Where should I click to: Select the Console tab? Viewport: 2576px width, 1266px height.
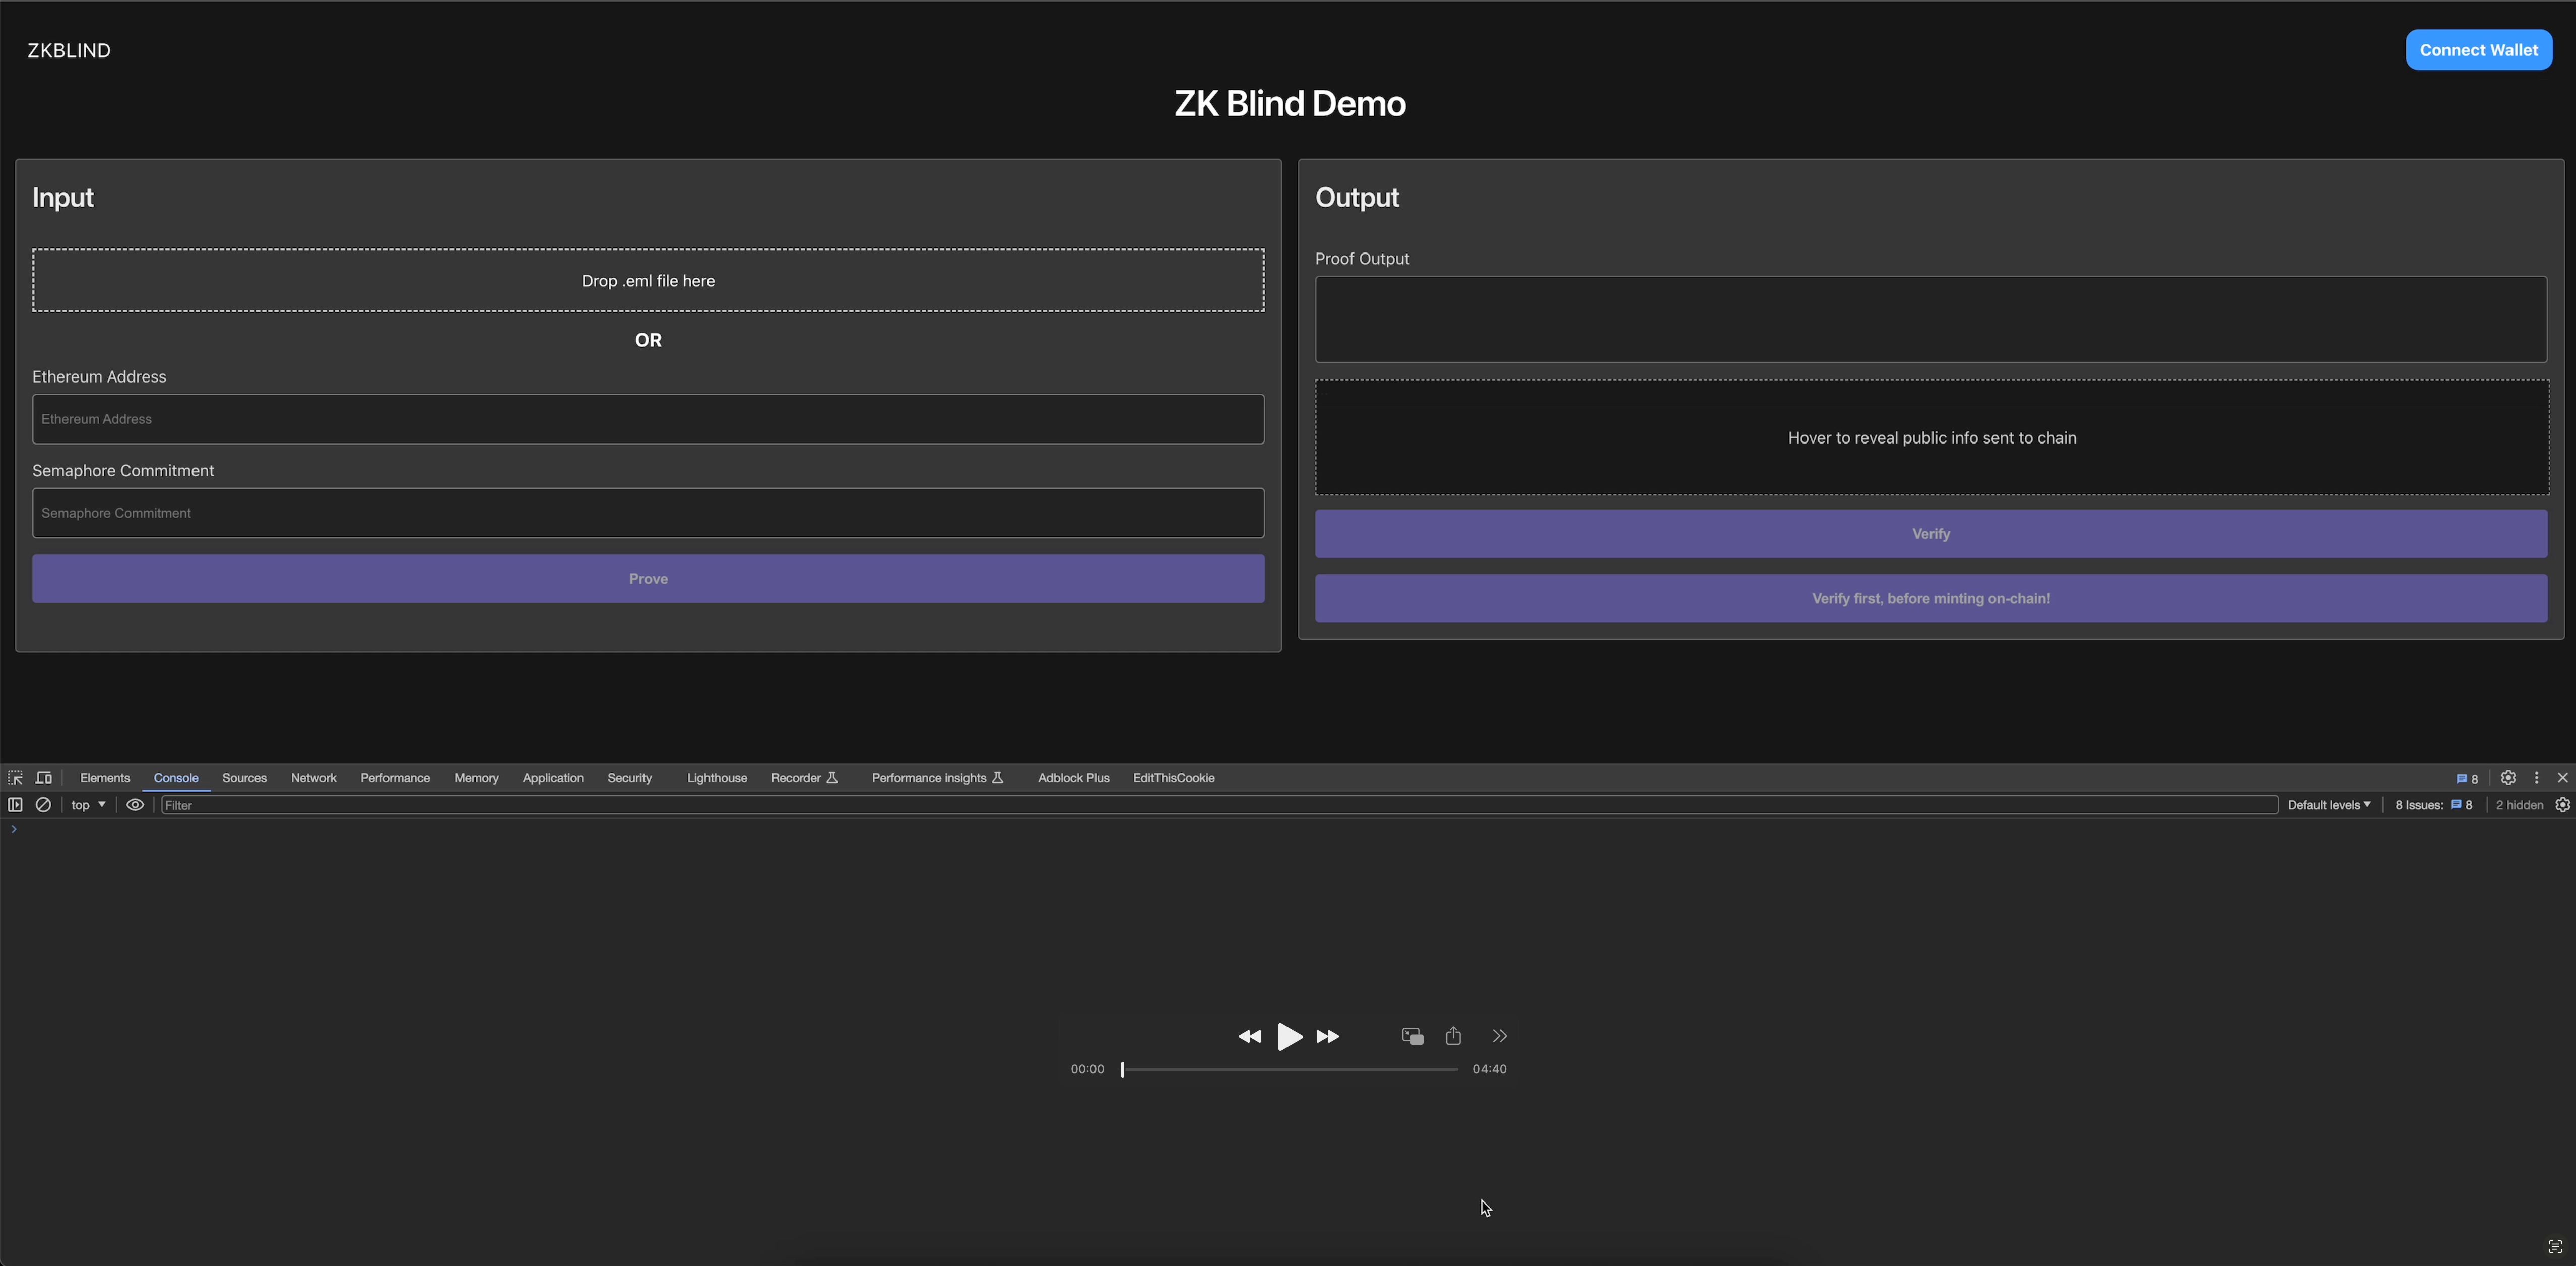click(x=176, y=778)
